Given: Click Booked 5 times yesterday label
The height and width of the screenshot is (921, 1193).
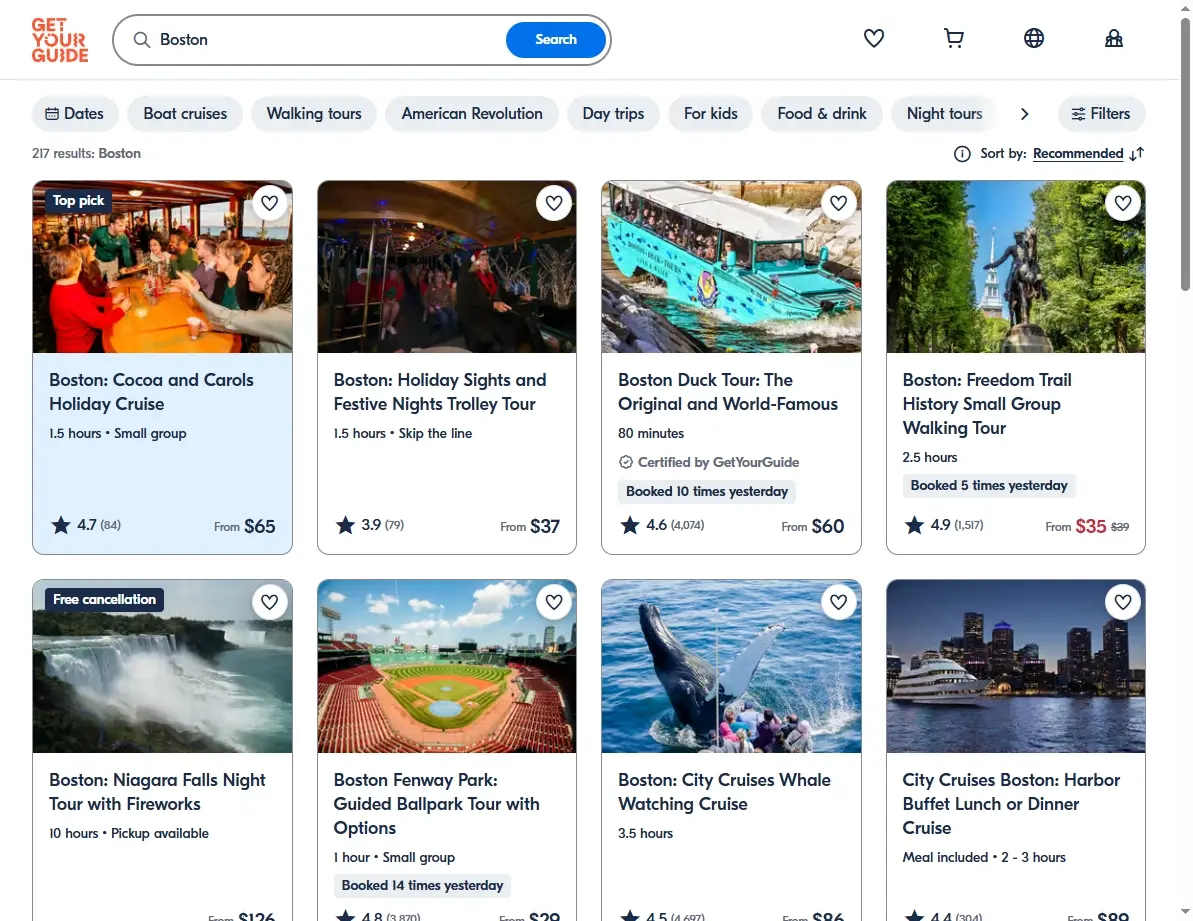Looking at the screenshot, I should (989, 485).
